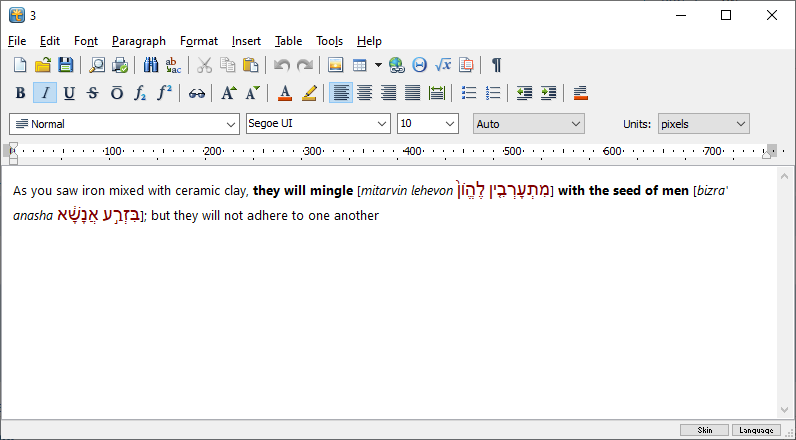Click the increase font size icon

tap(228, 93)
